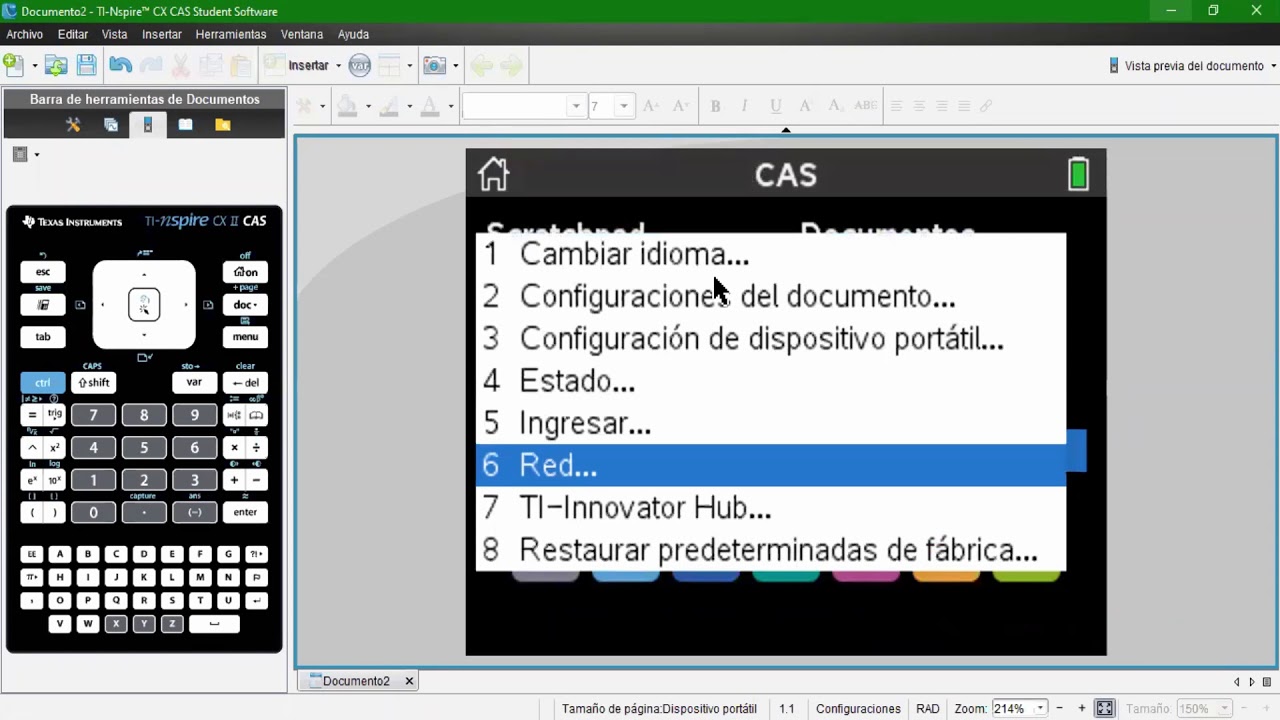
Task: Select Configuraciones del documento... entry
Action: point(771,296)
